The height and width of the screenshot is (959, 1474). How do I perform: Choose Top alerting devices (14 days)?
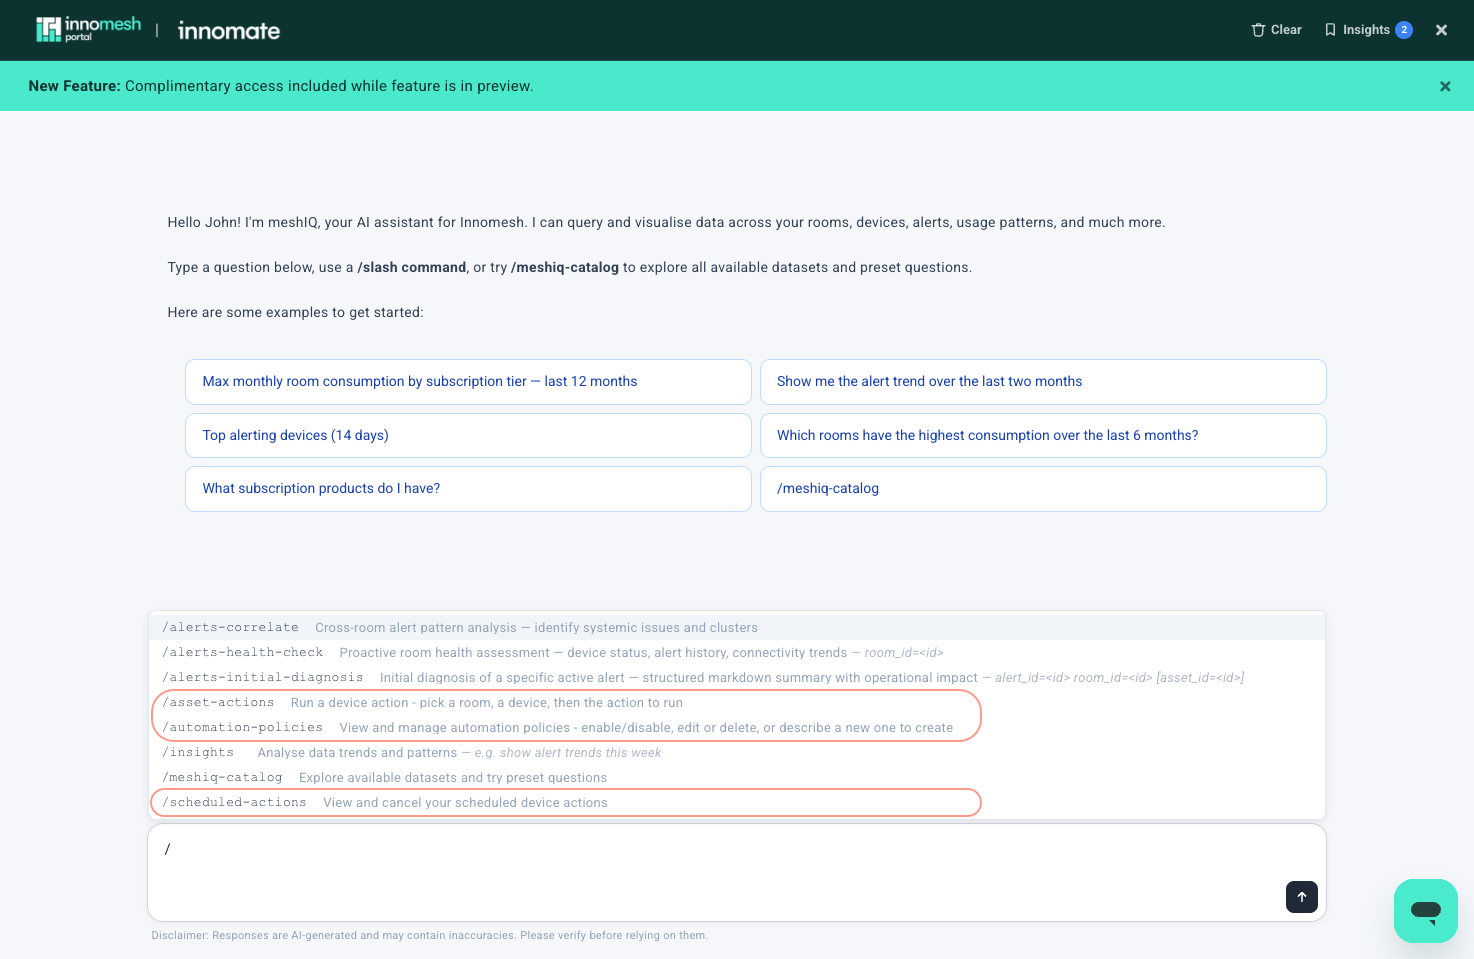click(468, 435)
